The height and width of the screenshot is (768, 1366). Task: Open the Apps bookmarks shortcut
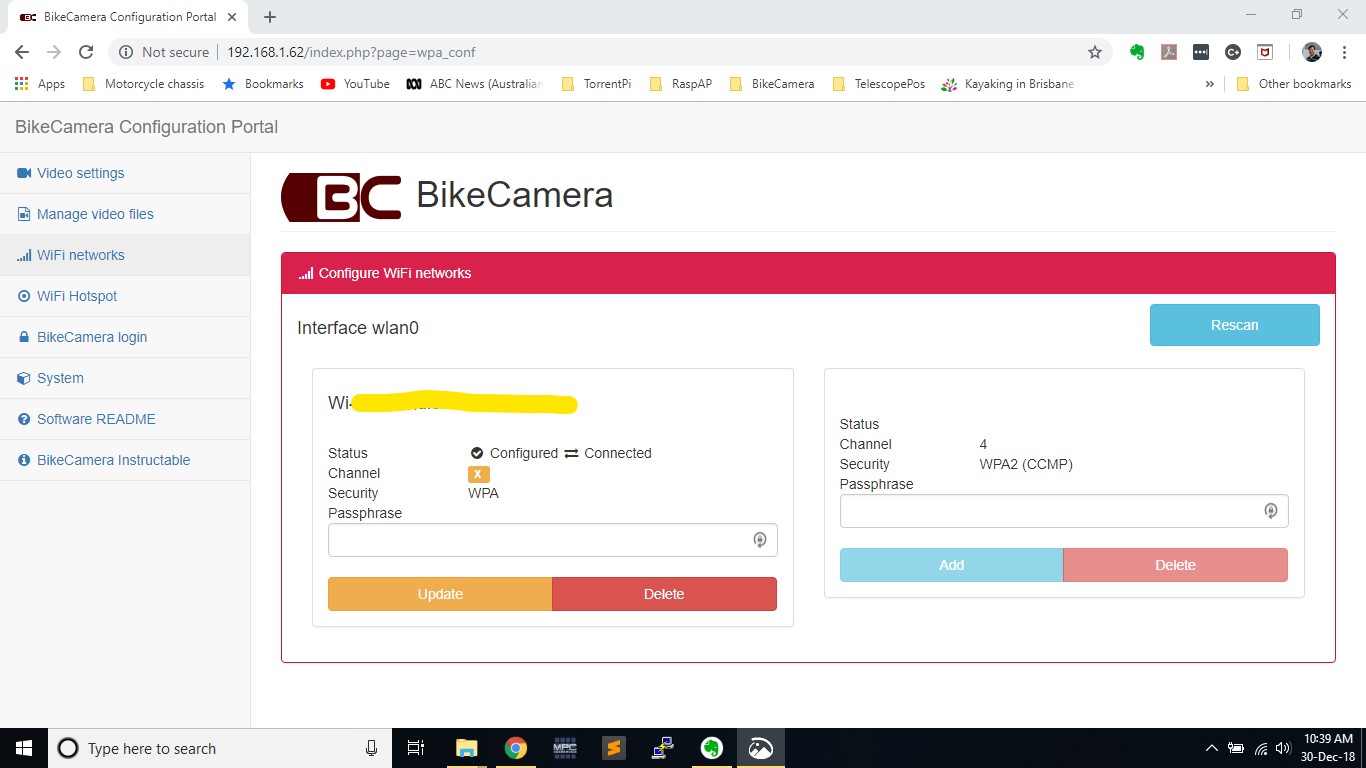[x=40, y=84]
